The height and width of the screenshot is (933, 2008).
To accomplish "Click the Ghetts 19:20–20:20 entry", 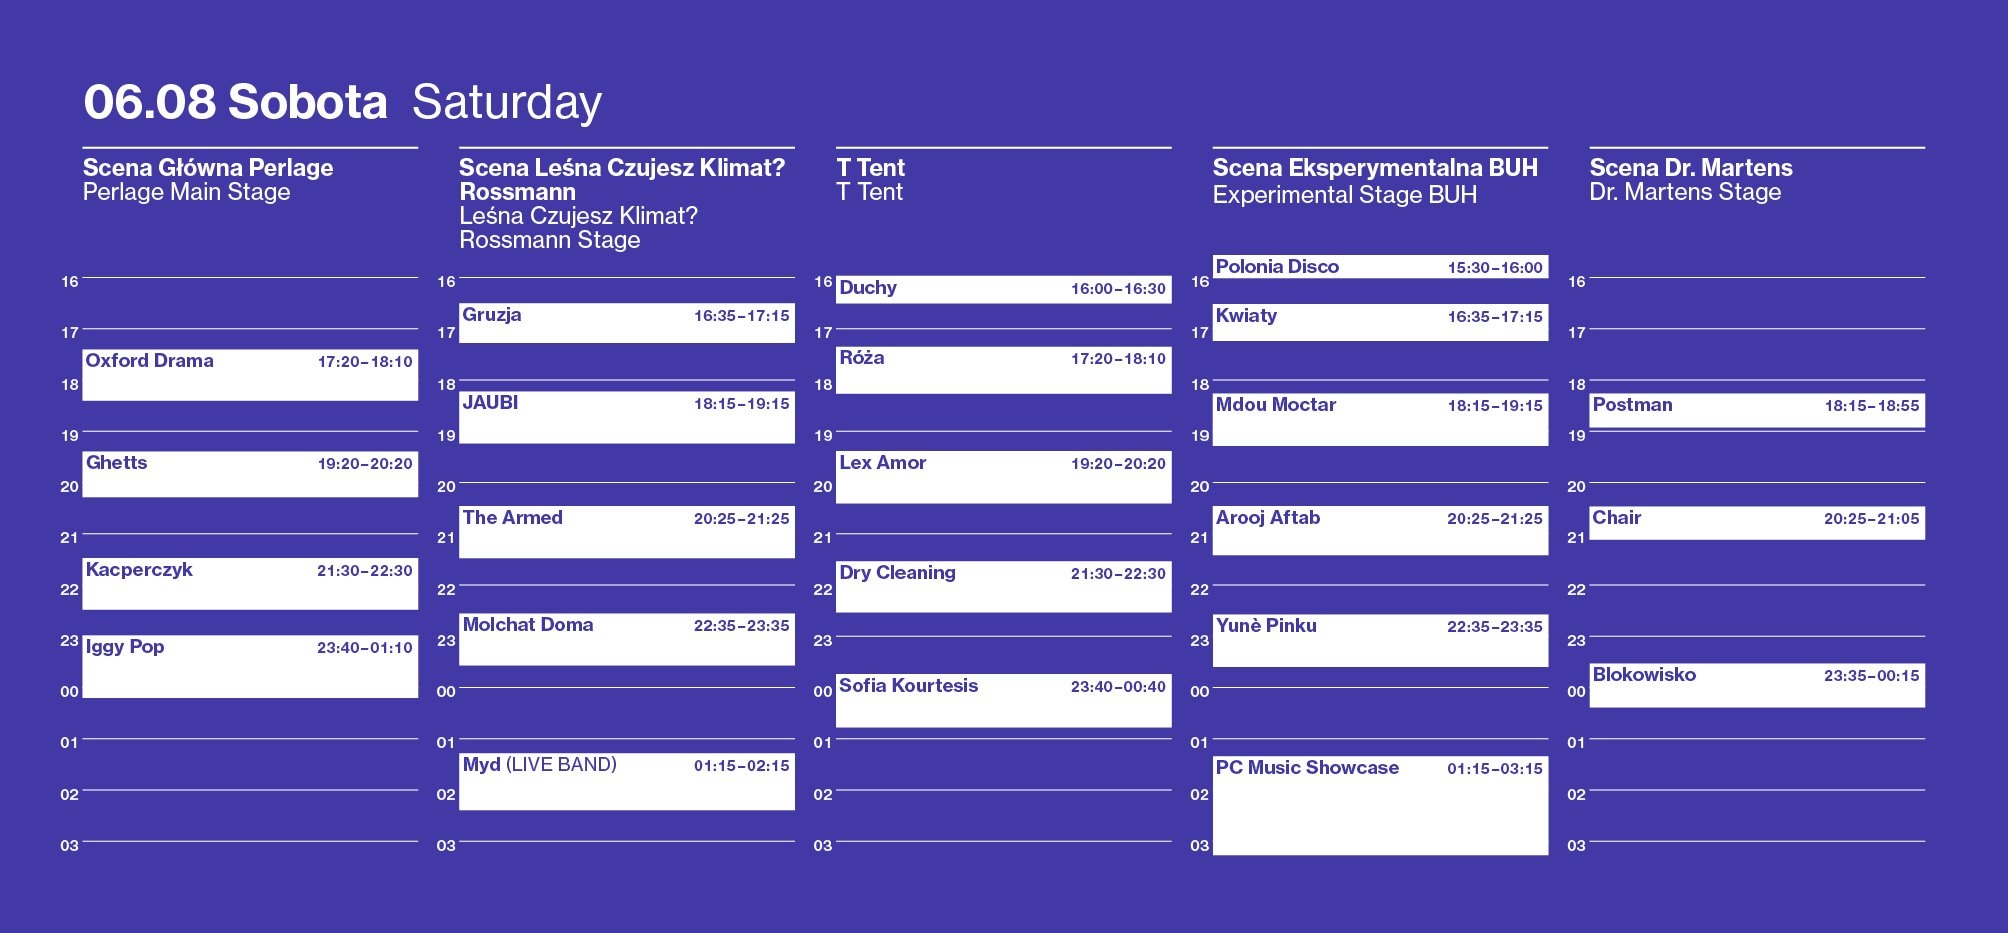I will [250, 474].
